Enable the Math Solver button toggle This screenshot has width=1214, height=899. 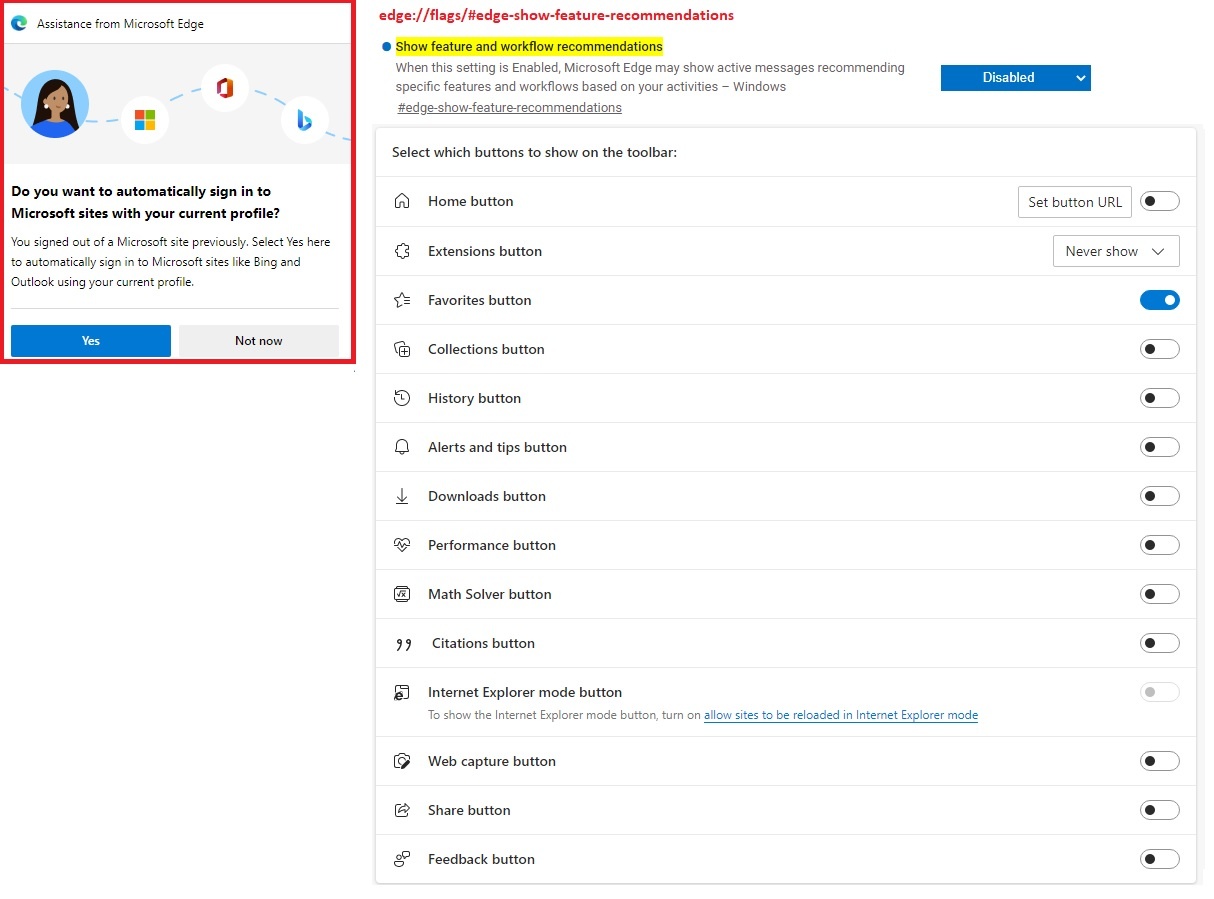click(x=1160, y=594)
